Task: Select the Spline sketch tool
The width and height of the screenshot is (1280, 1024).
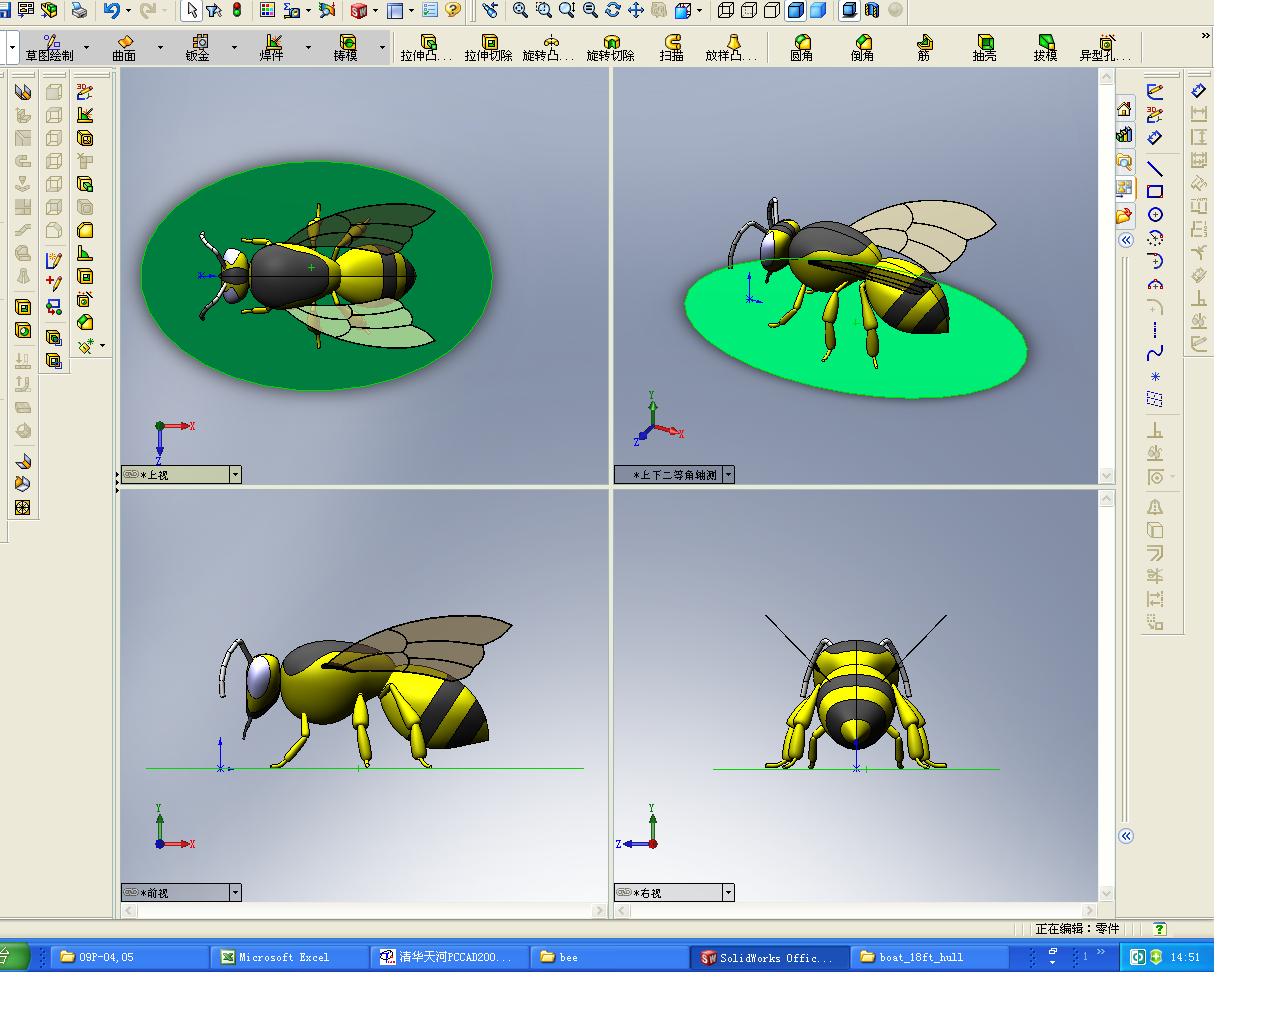Action: (1155, 353)
